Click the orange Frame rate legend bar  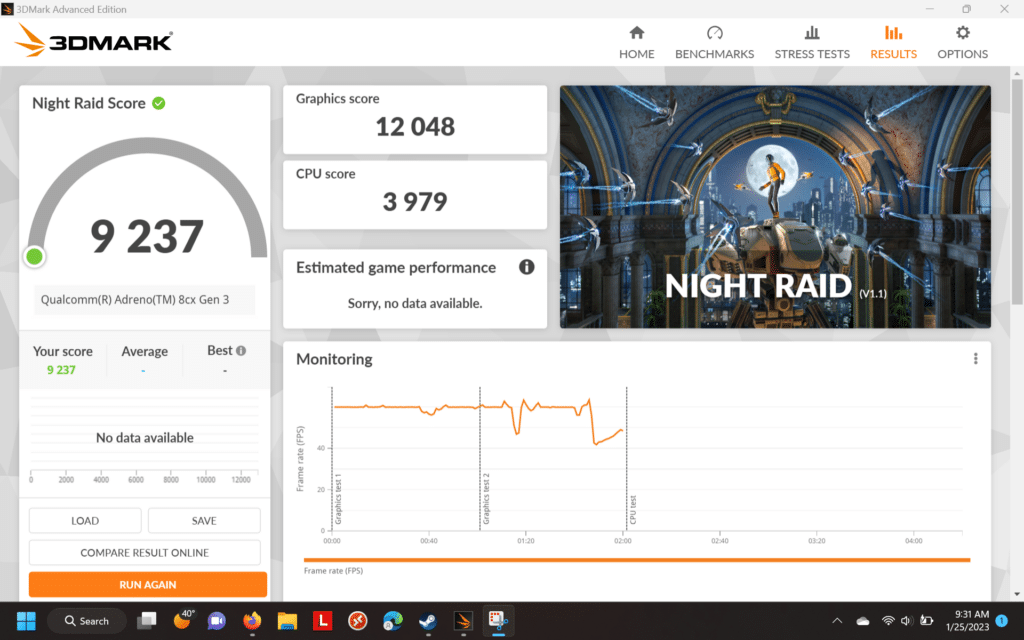click(x=637, y=560)
